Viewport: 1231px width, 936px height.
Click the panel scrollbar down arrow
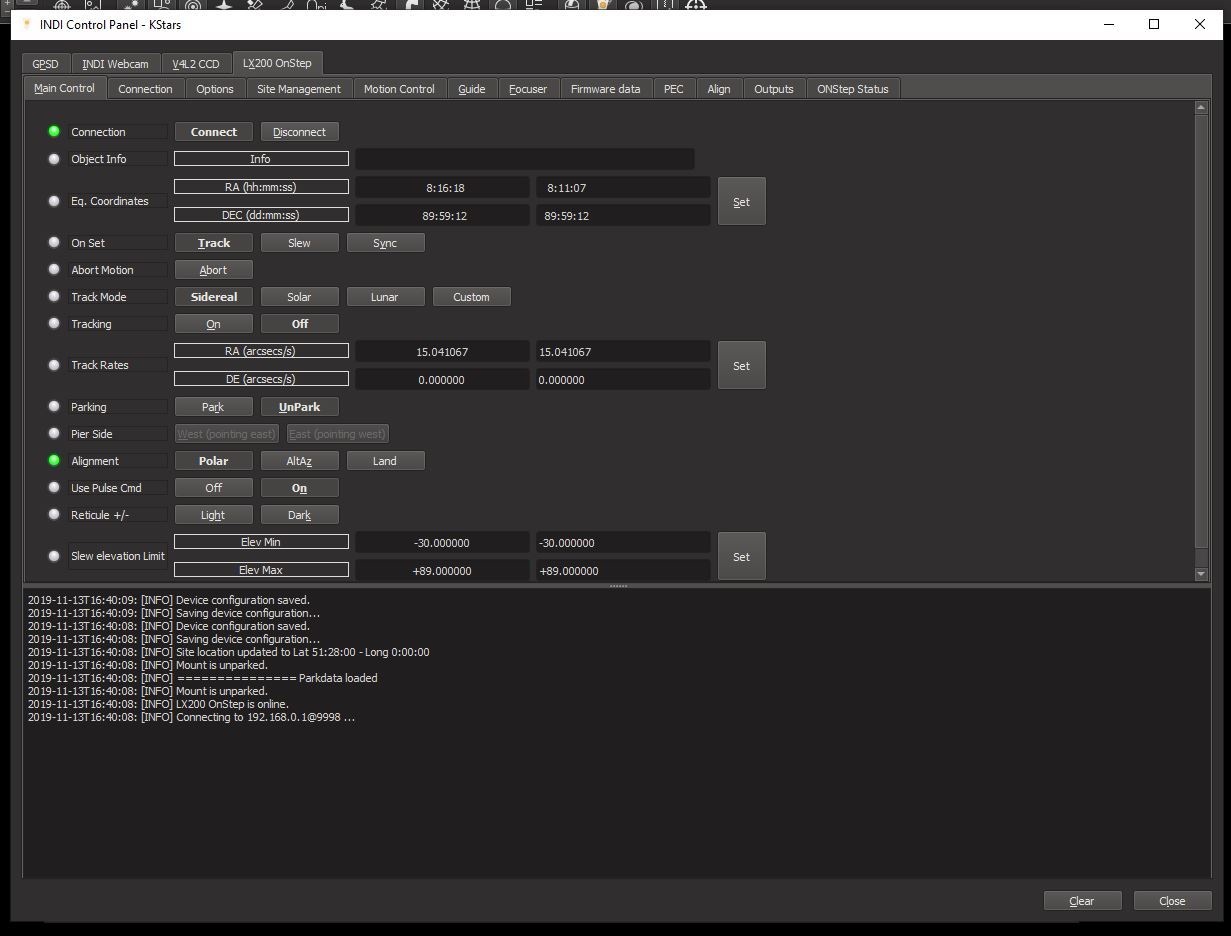coord(1201,574)
